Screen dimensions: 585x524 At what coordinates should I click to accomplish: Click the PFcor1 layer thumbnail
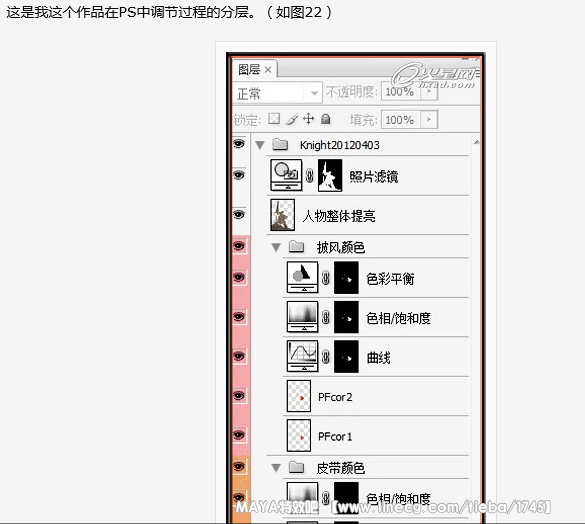coord(299,436)
